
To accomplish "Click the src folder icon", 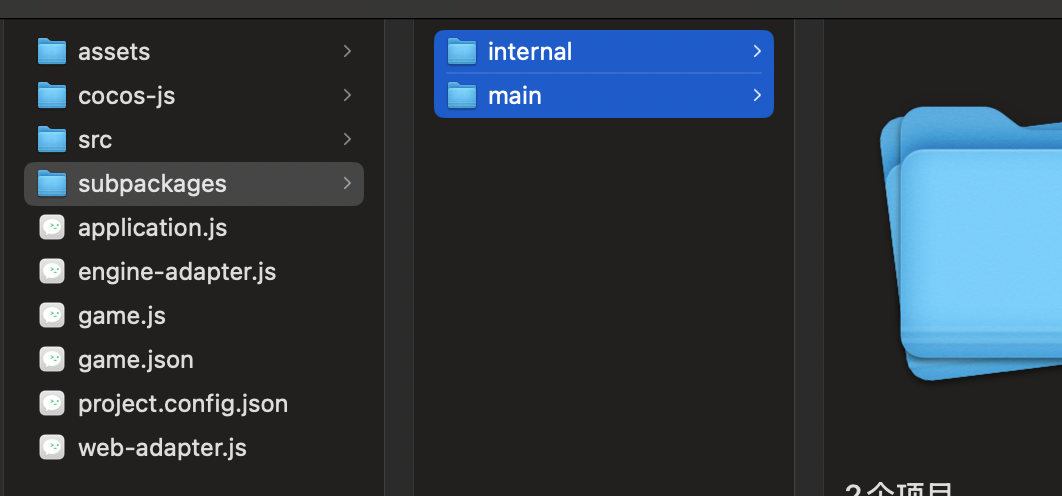I will coord(51,139).
